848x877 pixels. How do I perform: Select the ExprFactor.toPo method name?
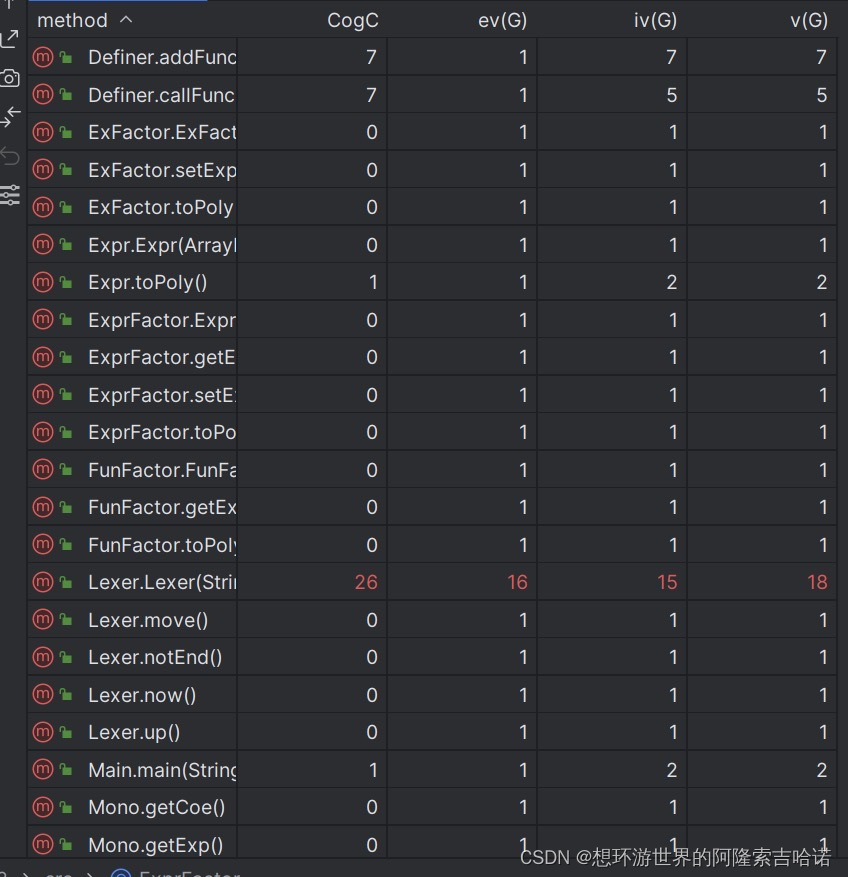point(162,432)
